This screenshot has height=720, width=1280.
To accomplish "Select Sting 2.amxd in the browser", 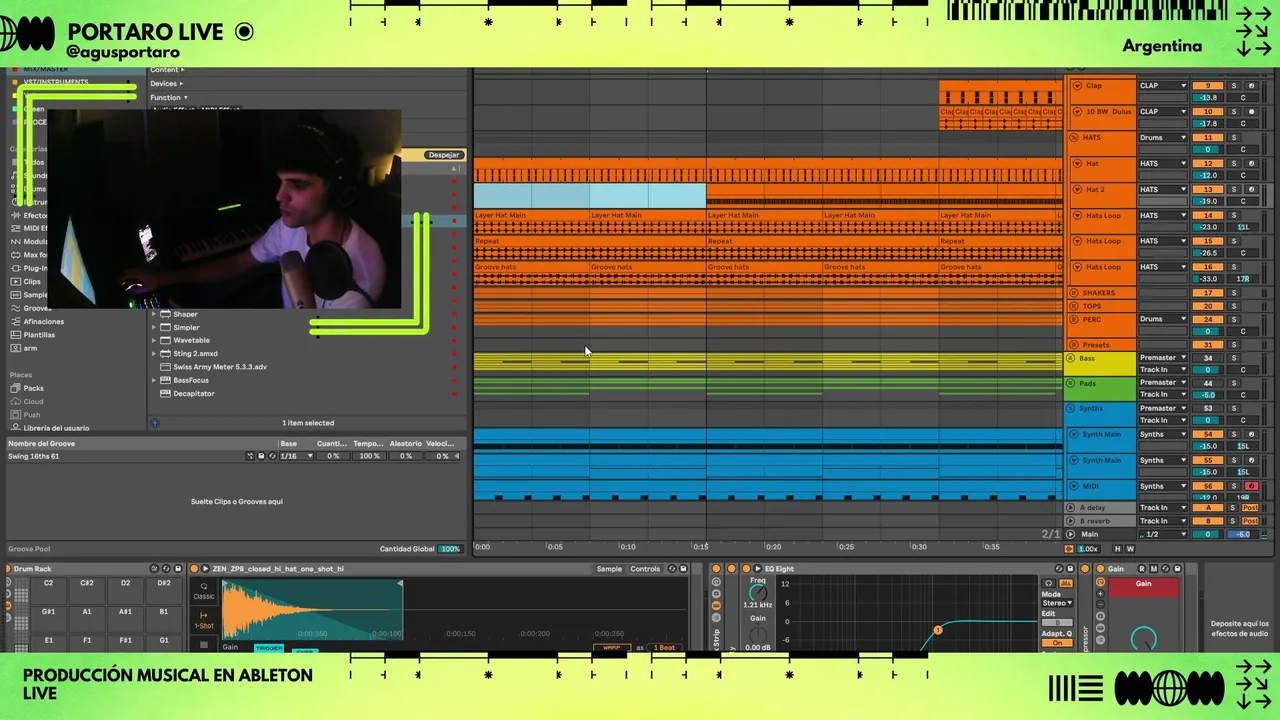I will coord(195,353).
